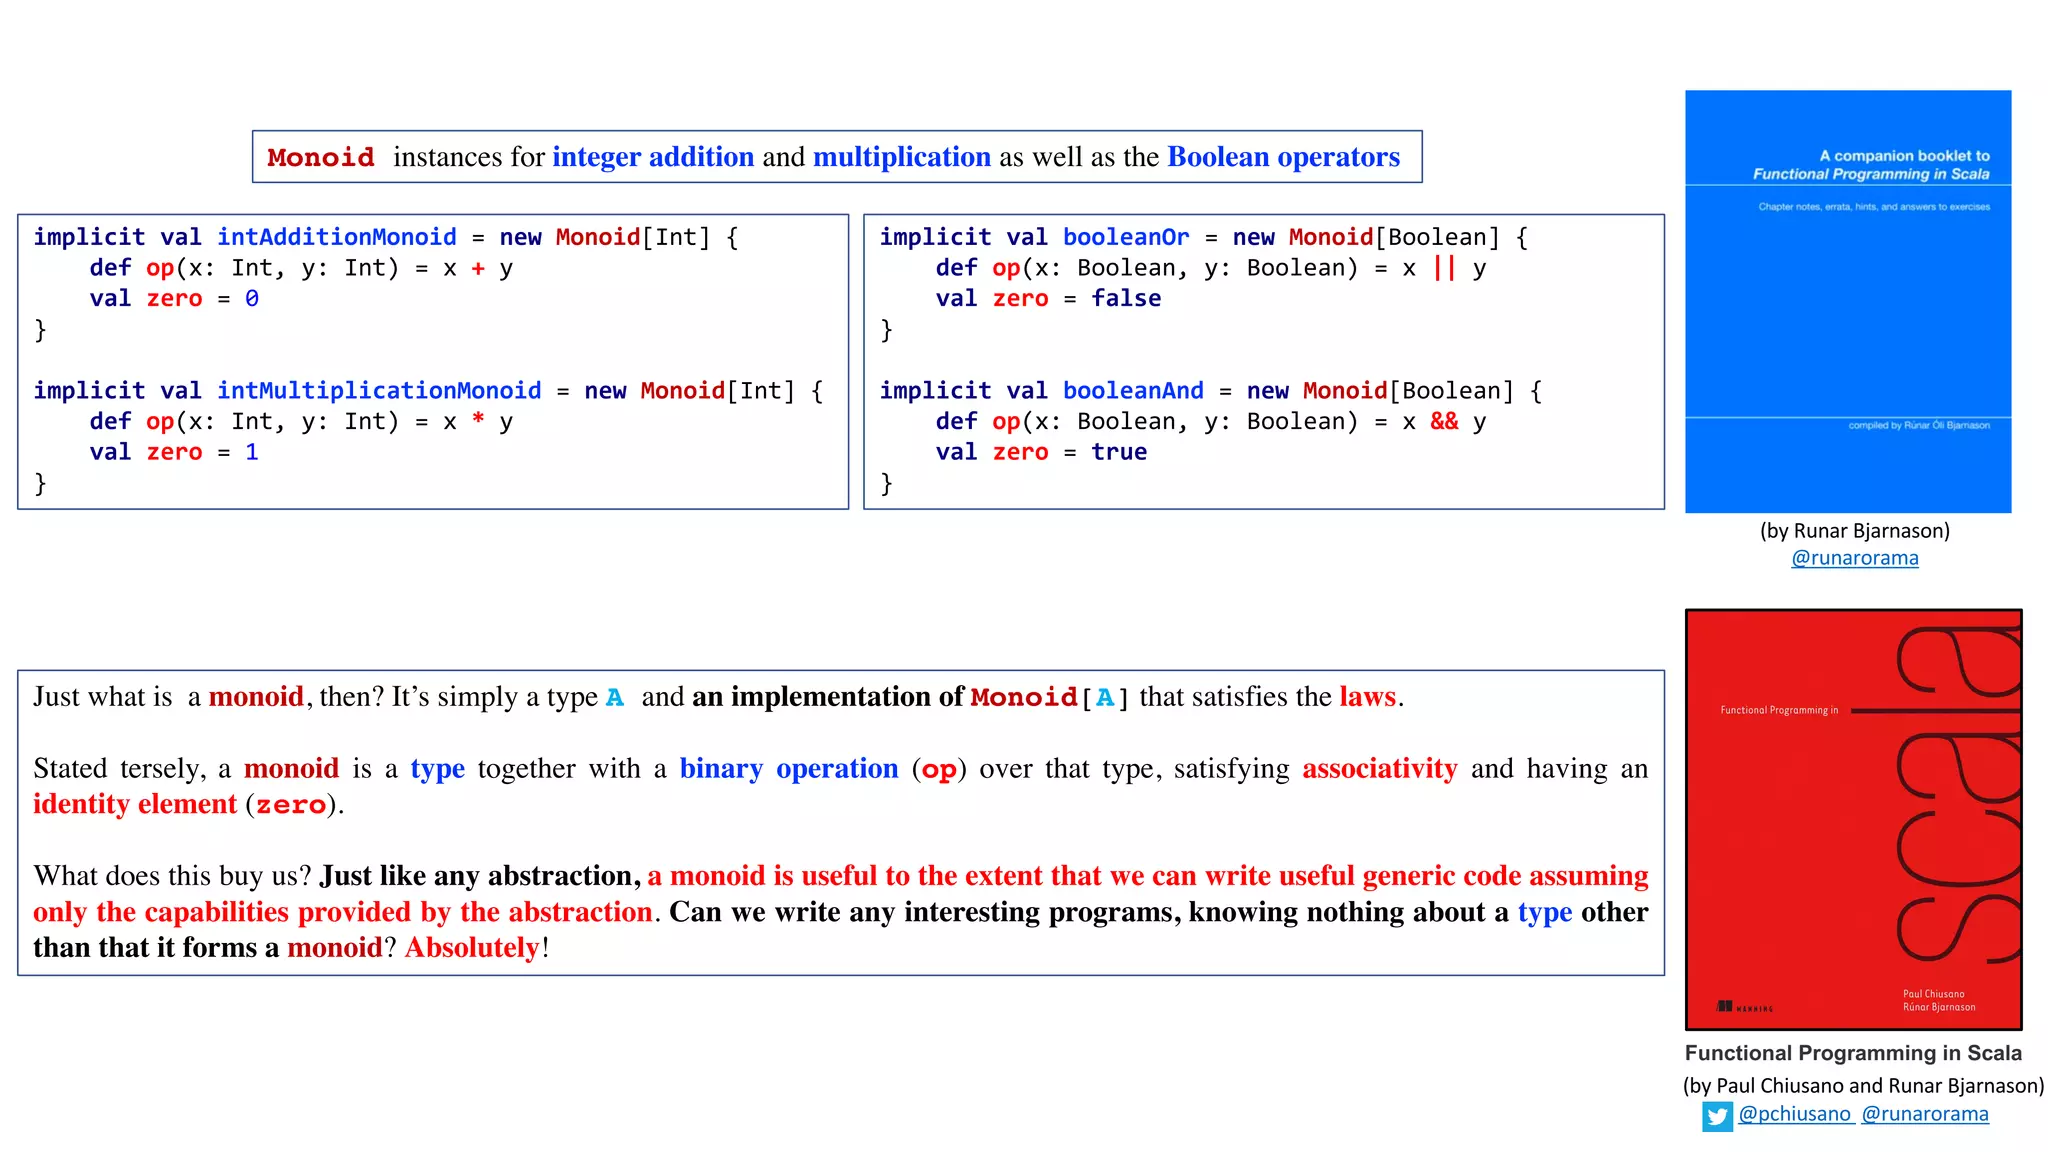This screenshot has height=1152, width=2048.
Task: Open the @runarorama link under the blue booklet
Action: pyautogui.click(x=1855, y=558)
